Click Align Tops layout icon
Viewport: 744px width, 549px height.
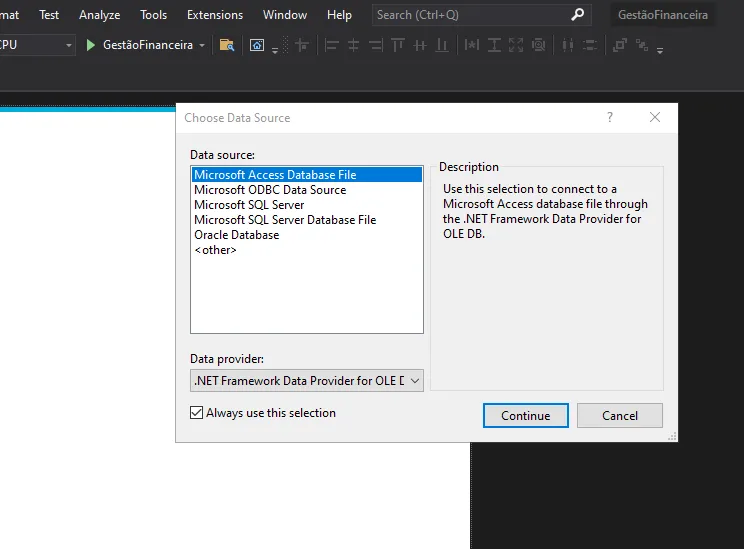pyautogui.click(x=398, y=45)
